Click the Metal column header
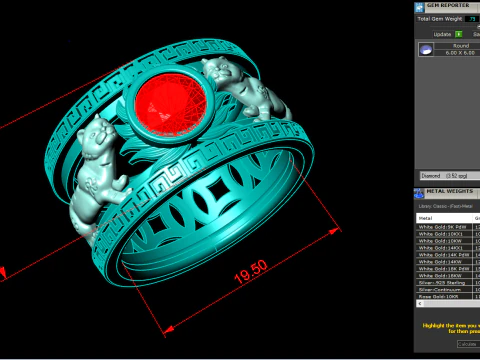This screenshot has width=480, height=360. pos(444,218)
